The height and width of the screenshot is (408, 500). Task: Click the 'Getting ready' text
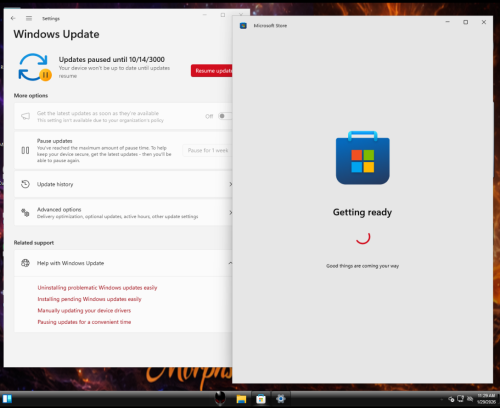(x=362, y=212)
